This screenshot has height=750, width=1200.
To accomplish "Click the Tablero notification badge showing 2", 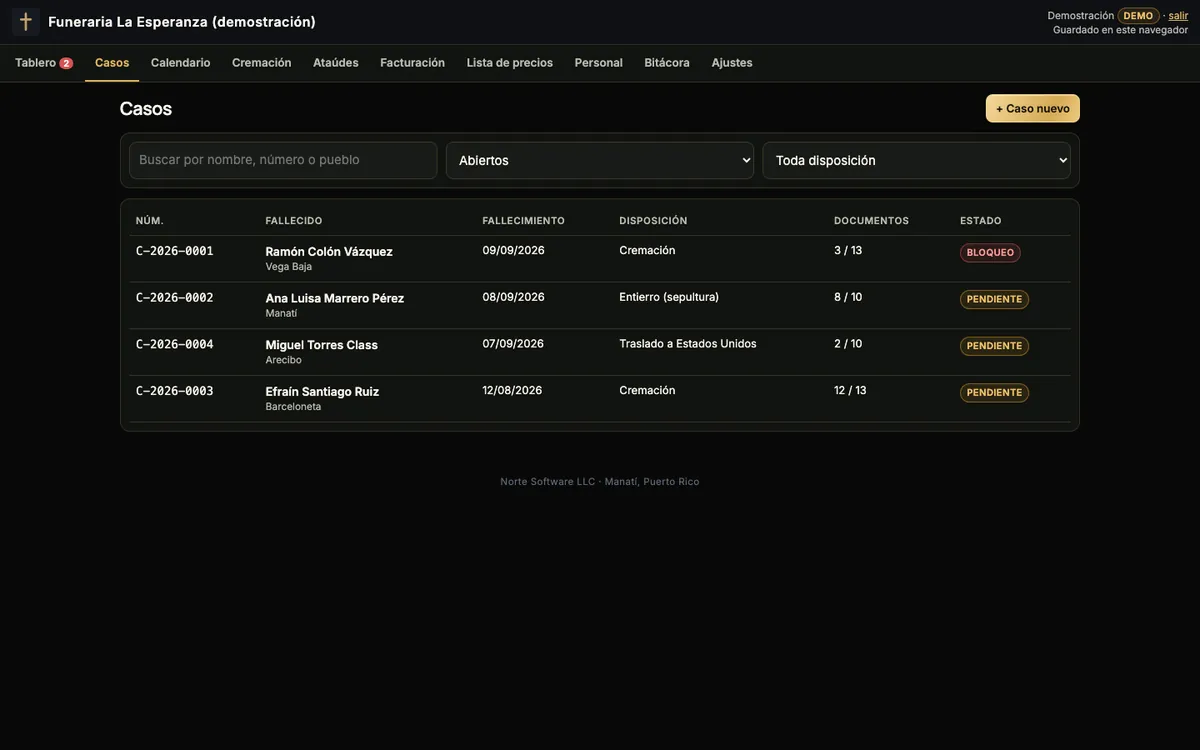I will tap(66, 63).
